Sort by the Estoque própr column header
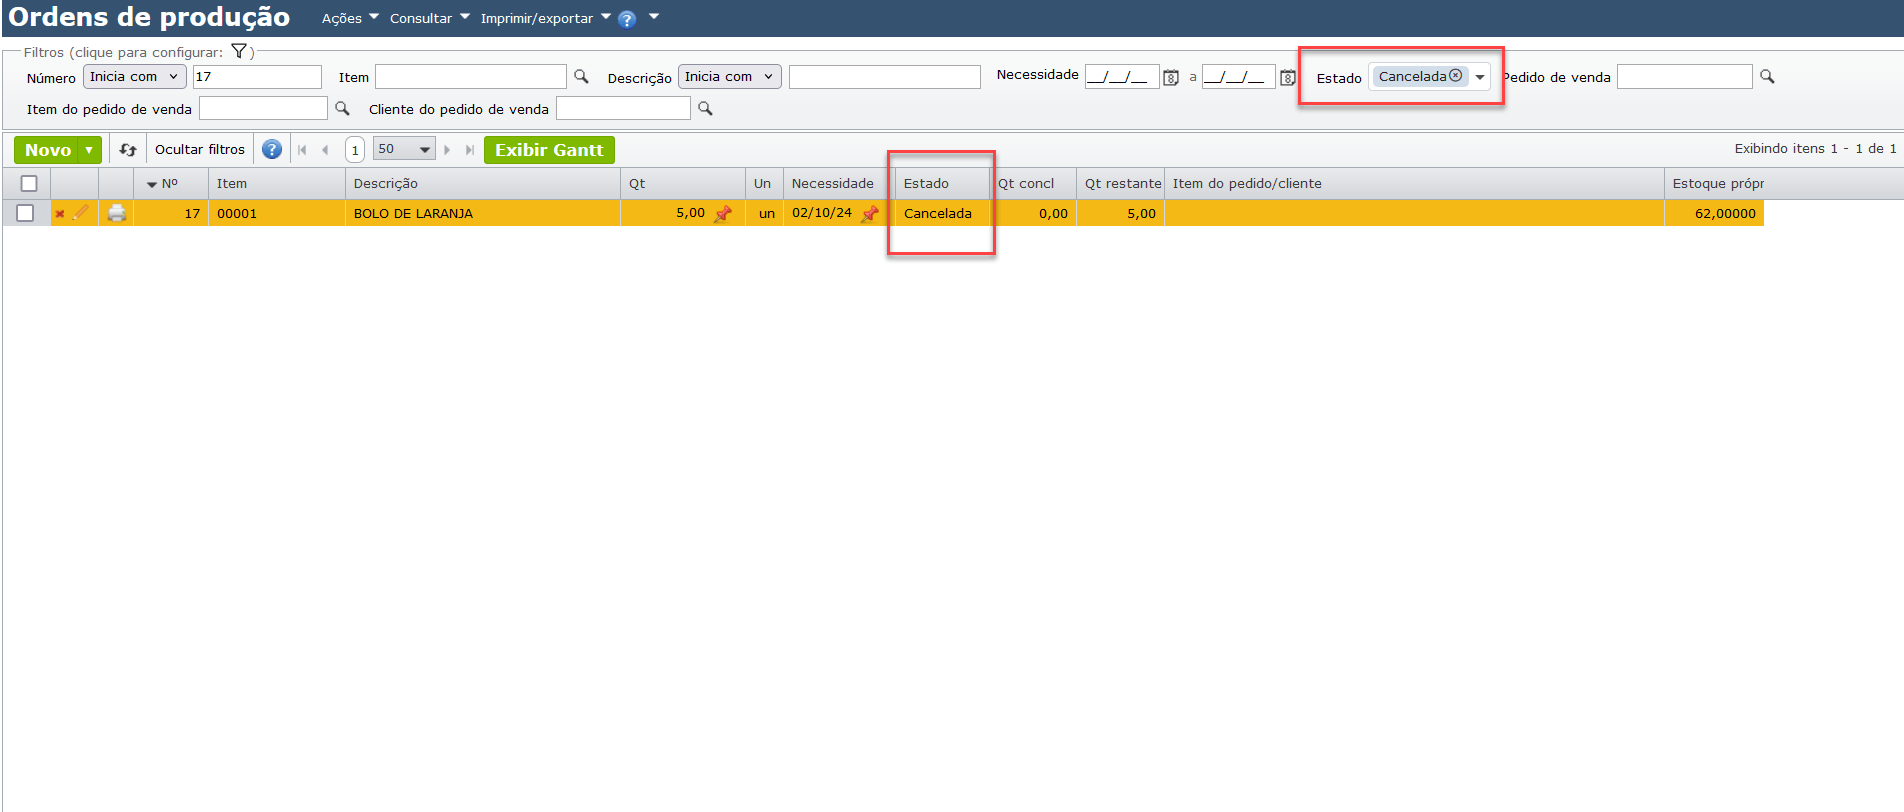 coord(1715,184)
